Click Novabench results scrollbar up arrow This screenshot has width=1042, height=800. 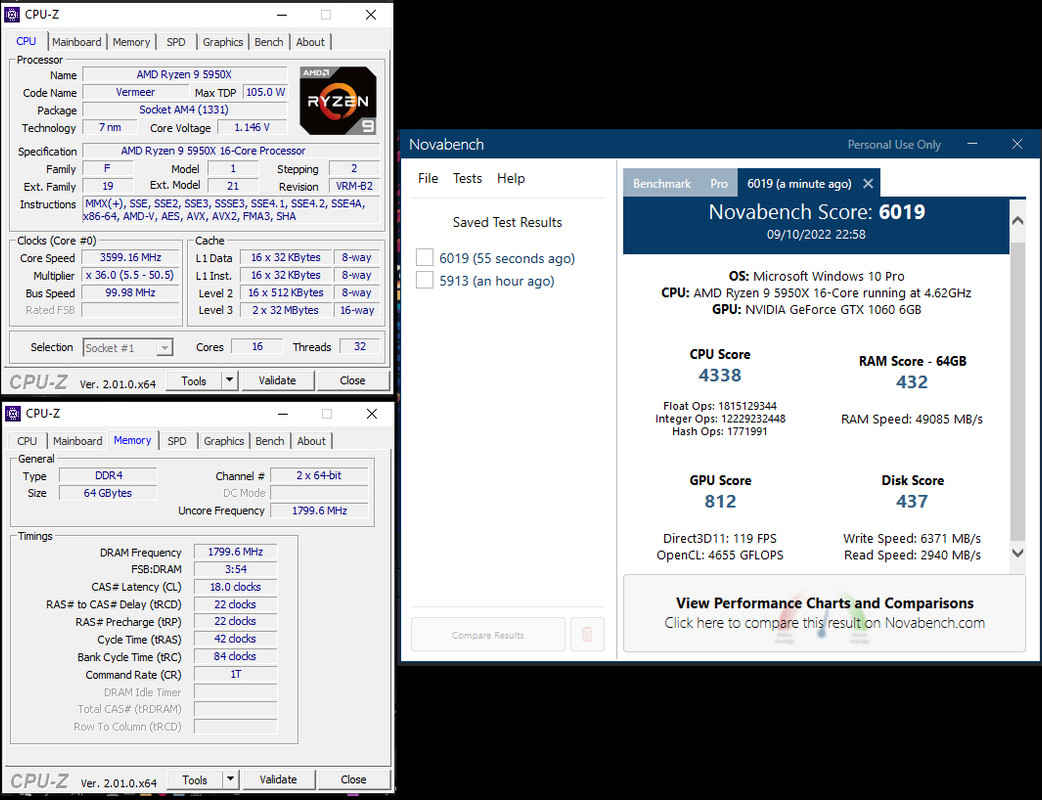1017,221
